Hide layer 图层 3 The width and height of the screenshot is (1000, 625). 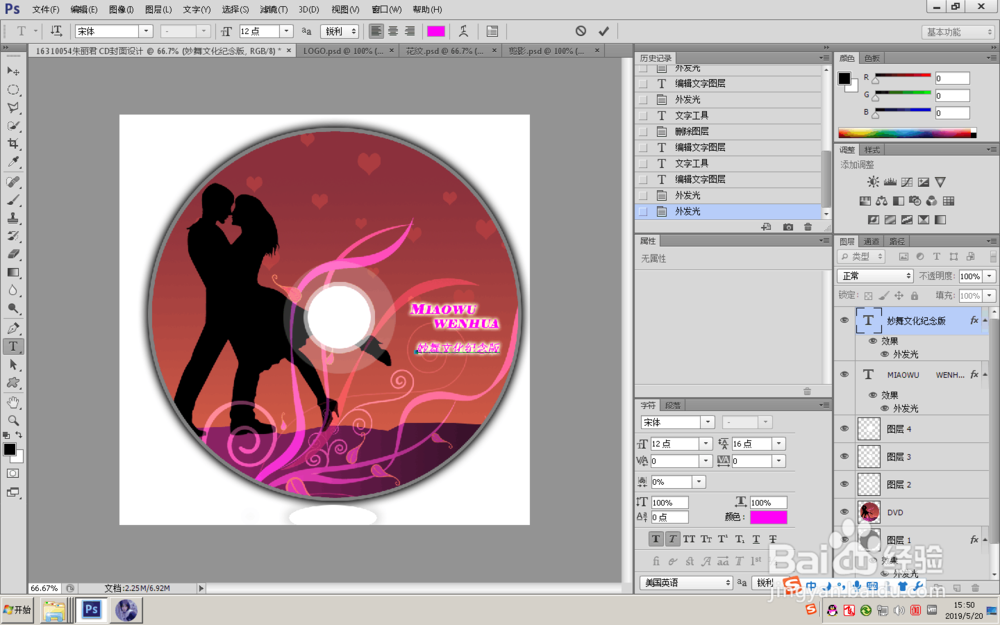(844, 456)
